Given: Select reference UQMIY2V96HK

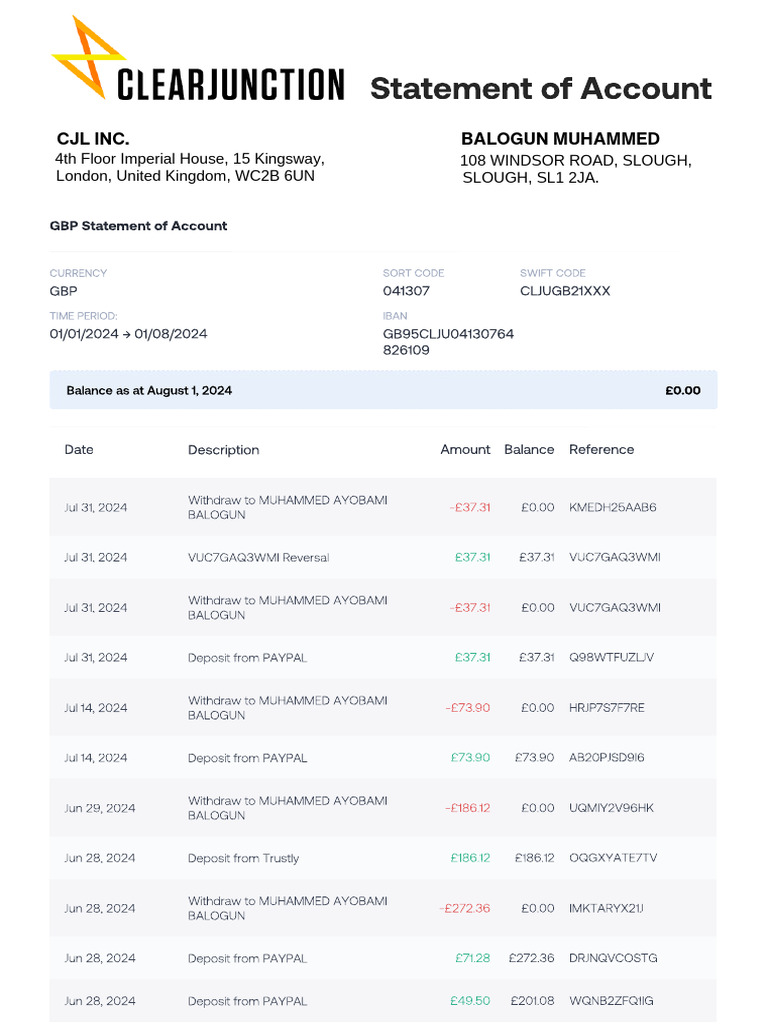Looking at the screenshot, I should pos(611,808).
